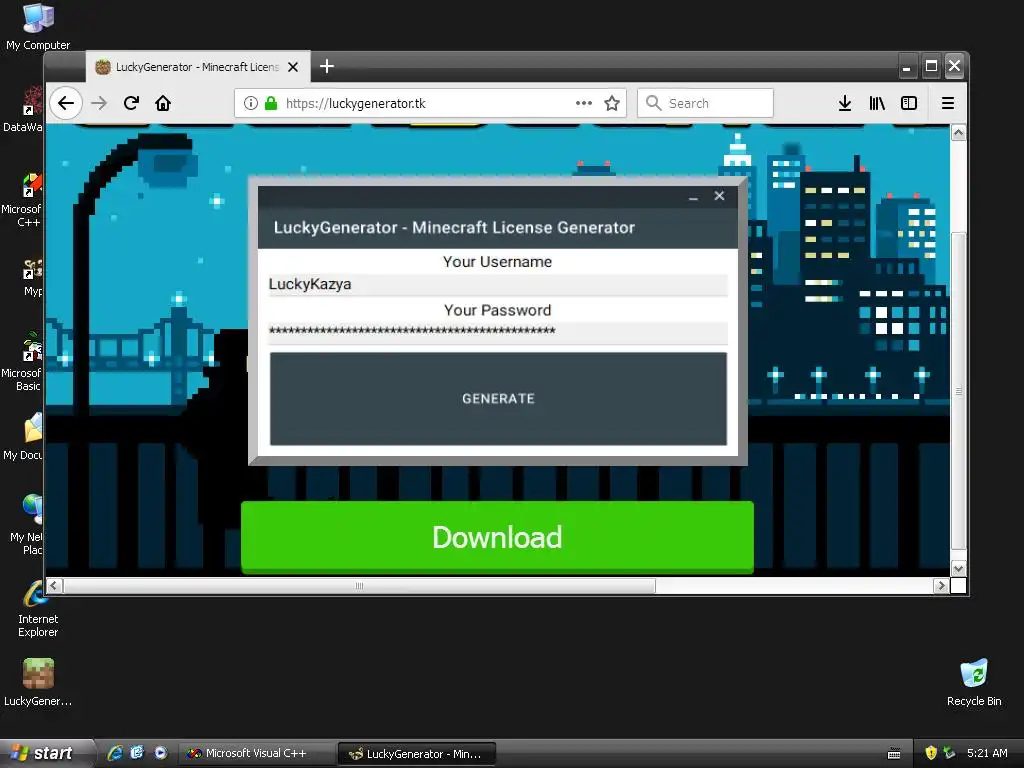Click the Your Username field with LuckyKazya
This screenshot has width=1024, height=768.
tap(498, 285)
